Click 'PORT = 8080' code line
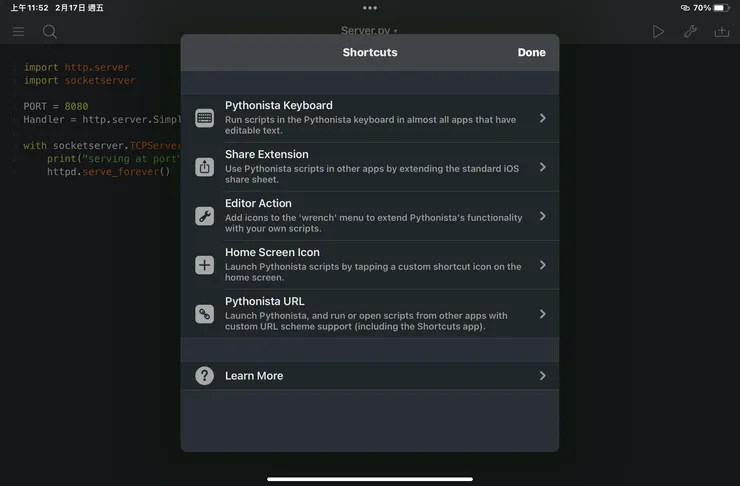This screenshot has height=486, width=740. [x=56, y=106]
